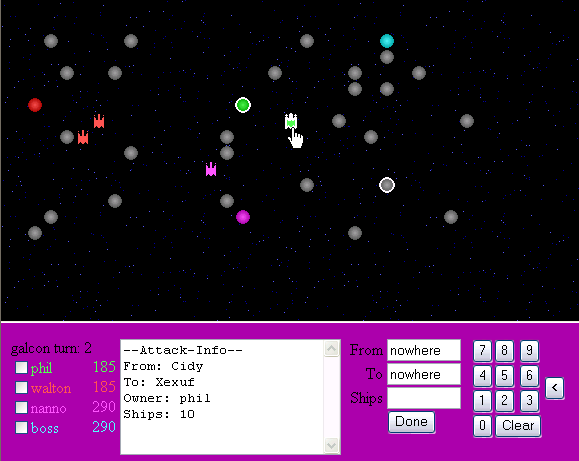Select the white-outlined gray planet
This screenshot has height=461, width=579.
(387, 185)
